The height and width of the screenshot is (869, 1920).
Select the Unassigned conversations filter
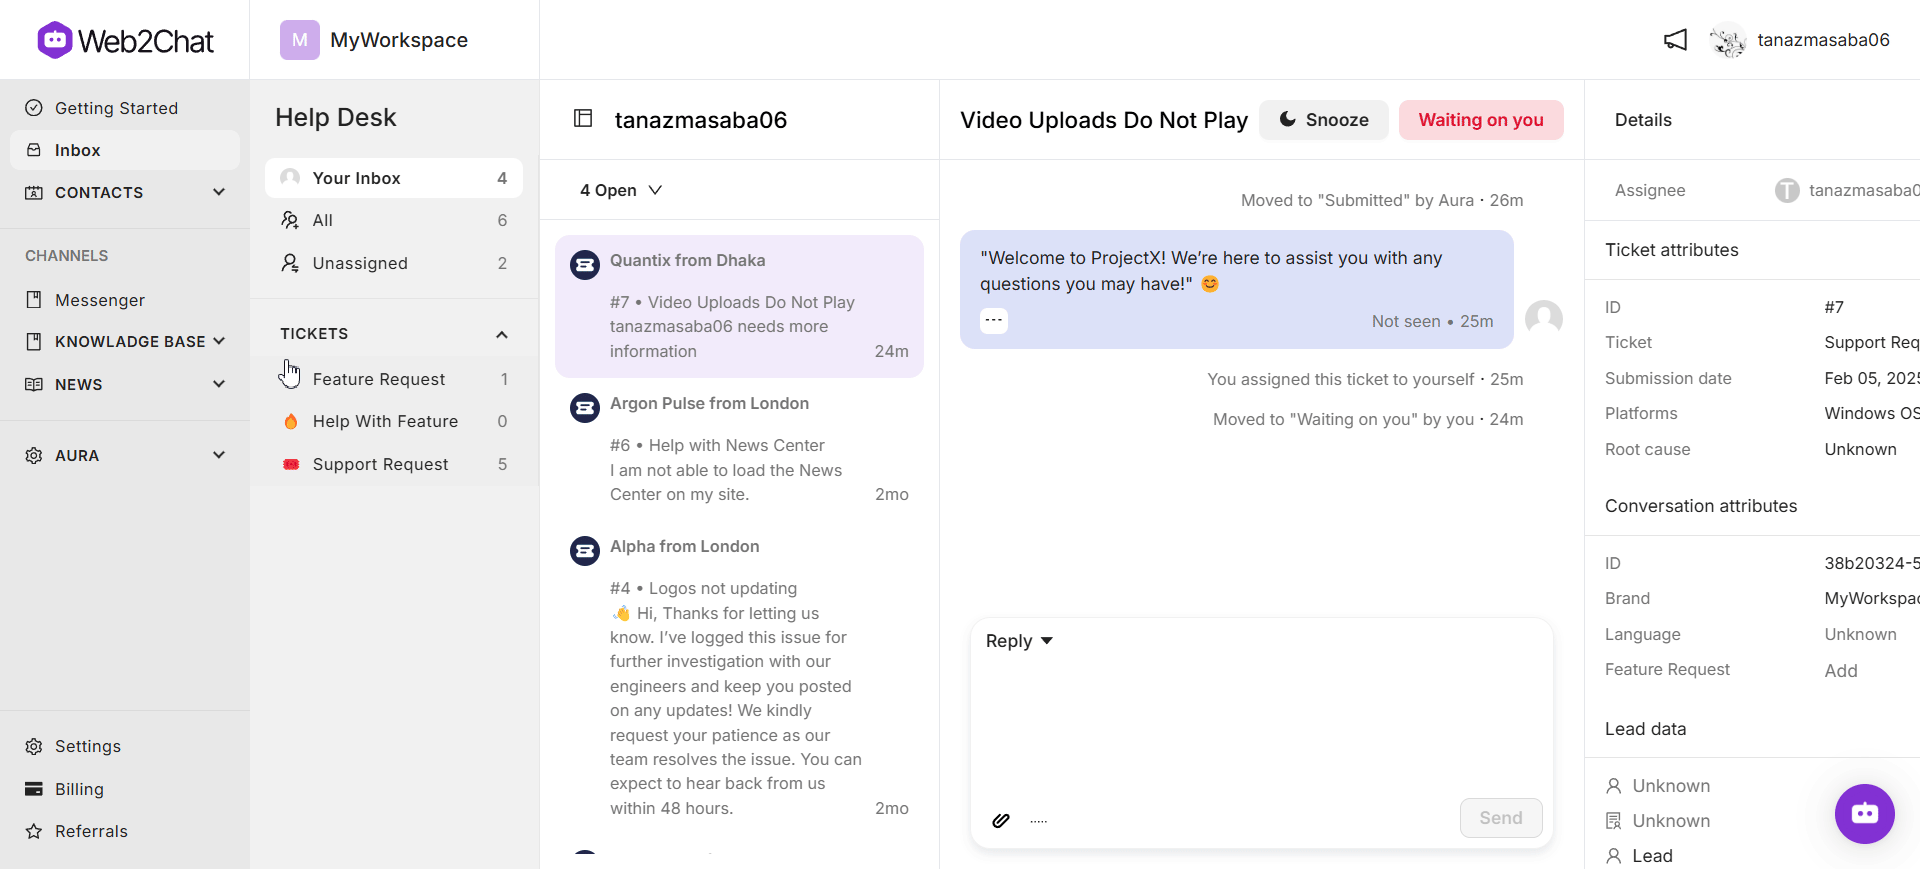394,263
